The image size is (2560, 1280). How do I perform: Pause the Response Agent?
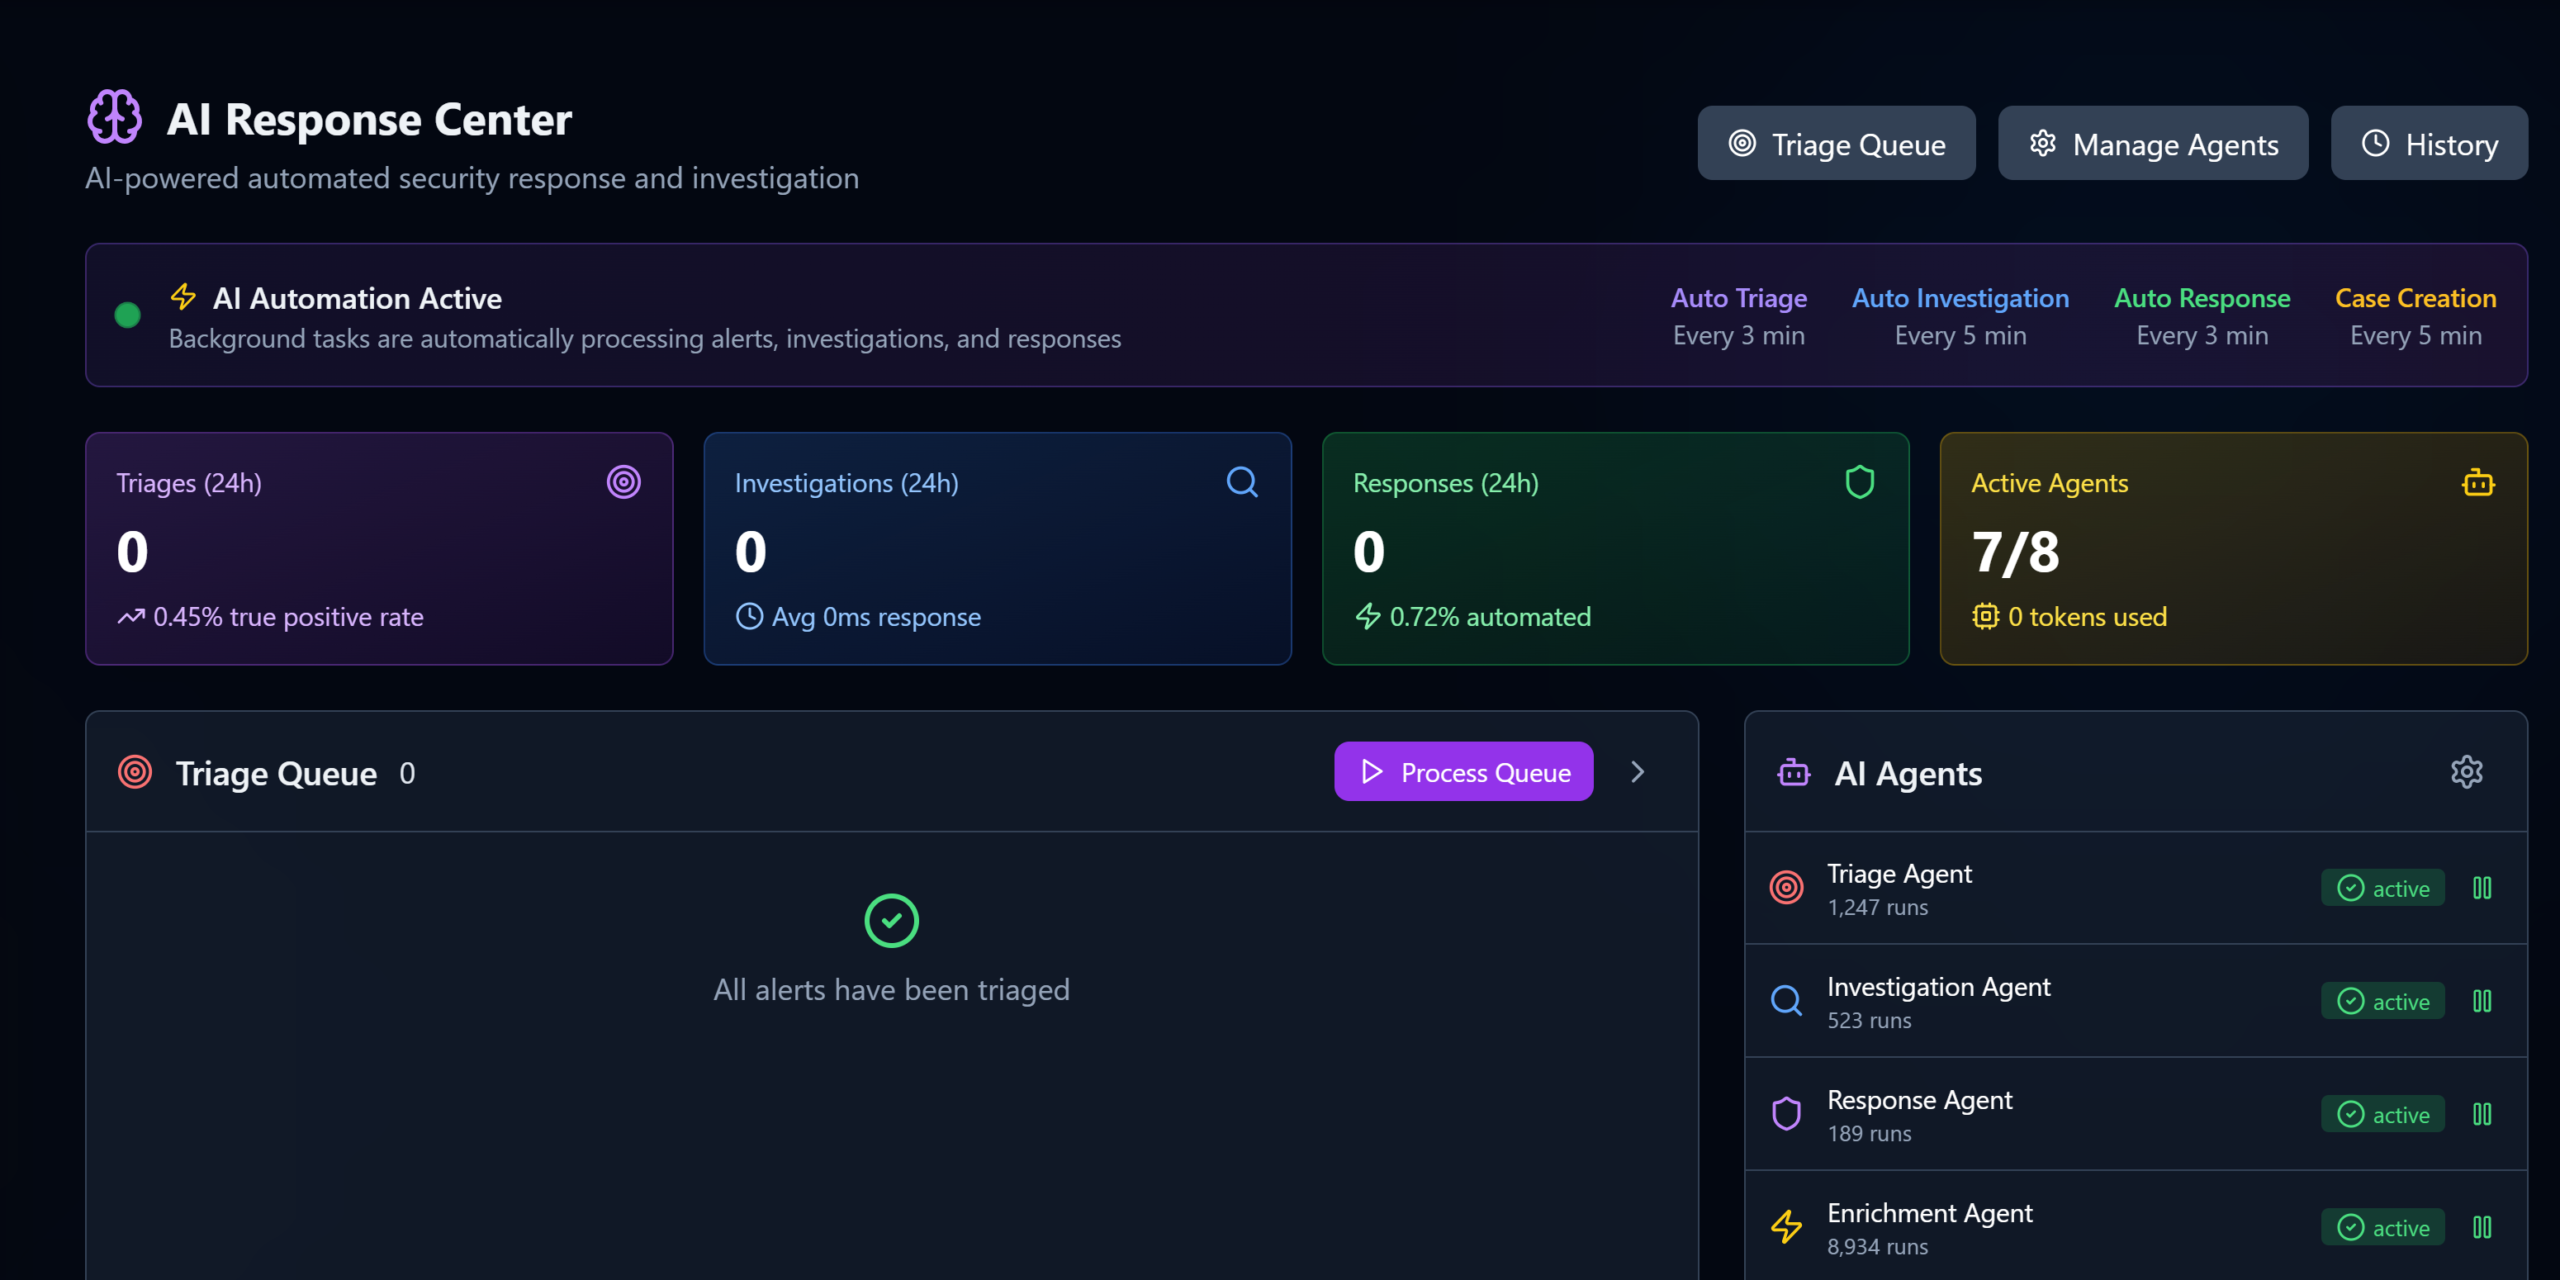coord(2482,1114)
